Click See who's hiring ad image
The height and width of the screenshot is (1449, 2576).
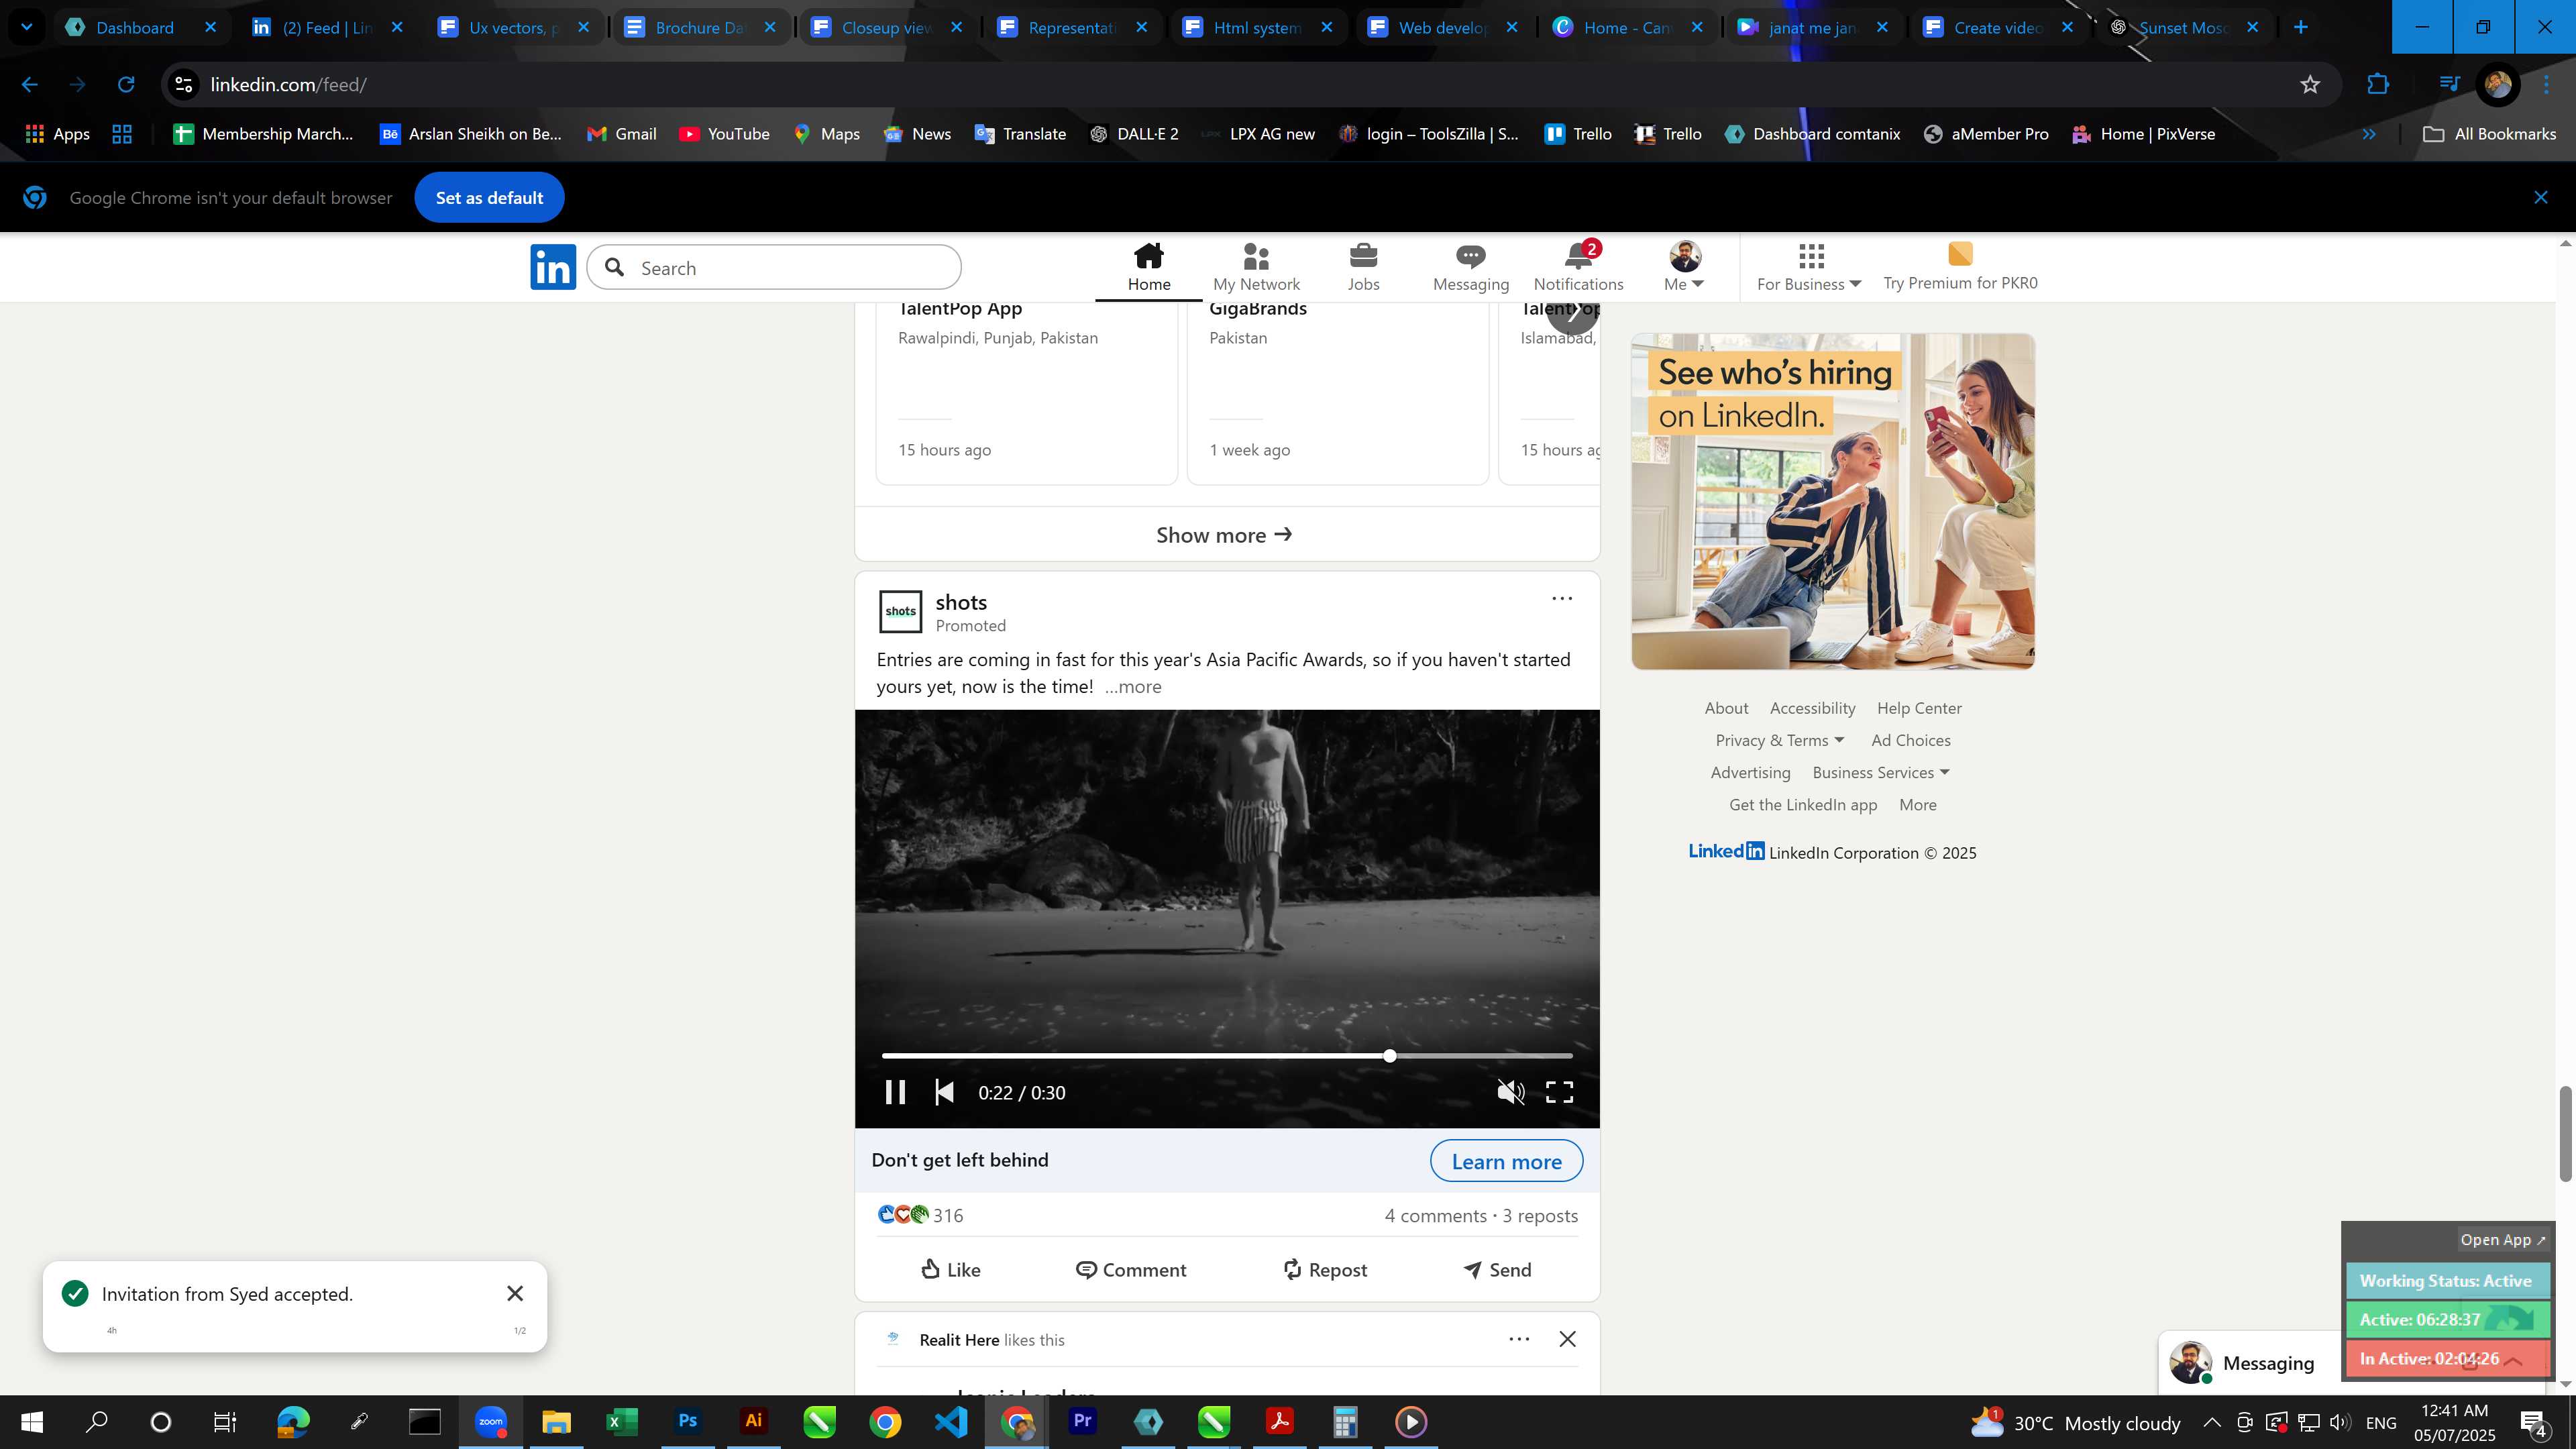(1832, 501)
